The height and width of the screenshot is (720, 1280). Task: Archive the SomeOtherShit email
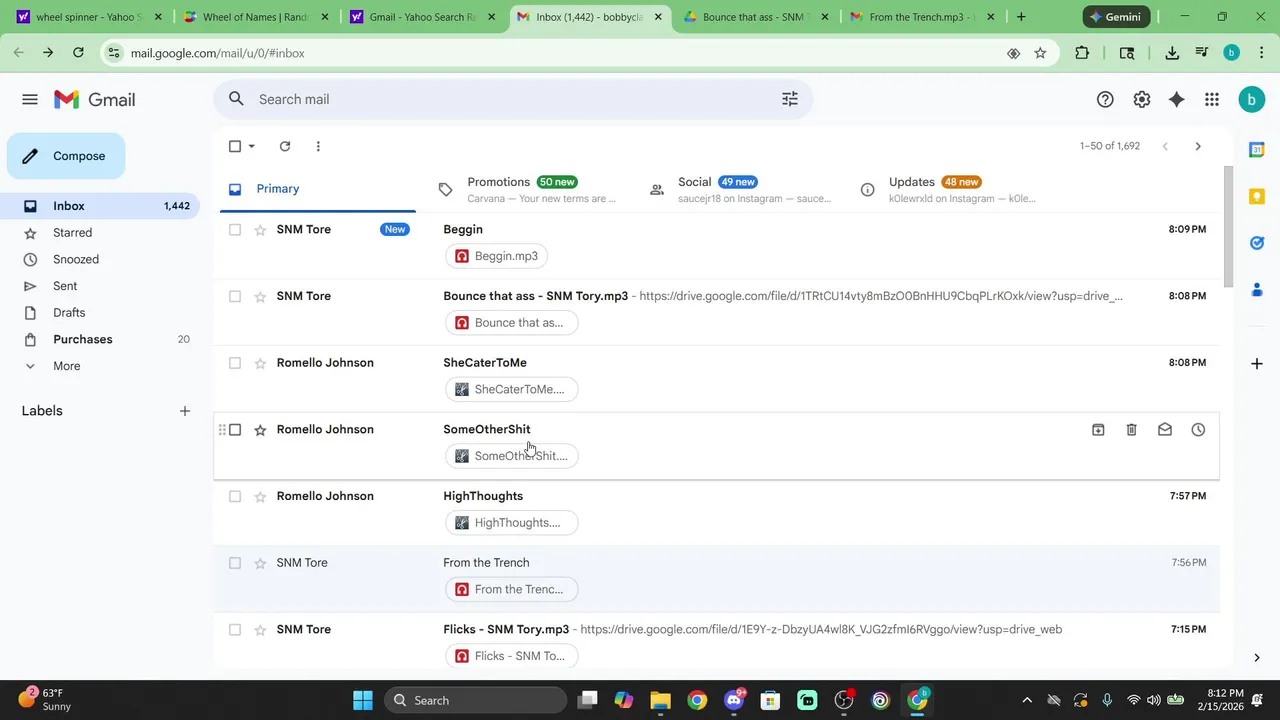coord(1098,429)
